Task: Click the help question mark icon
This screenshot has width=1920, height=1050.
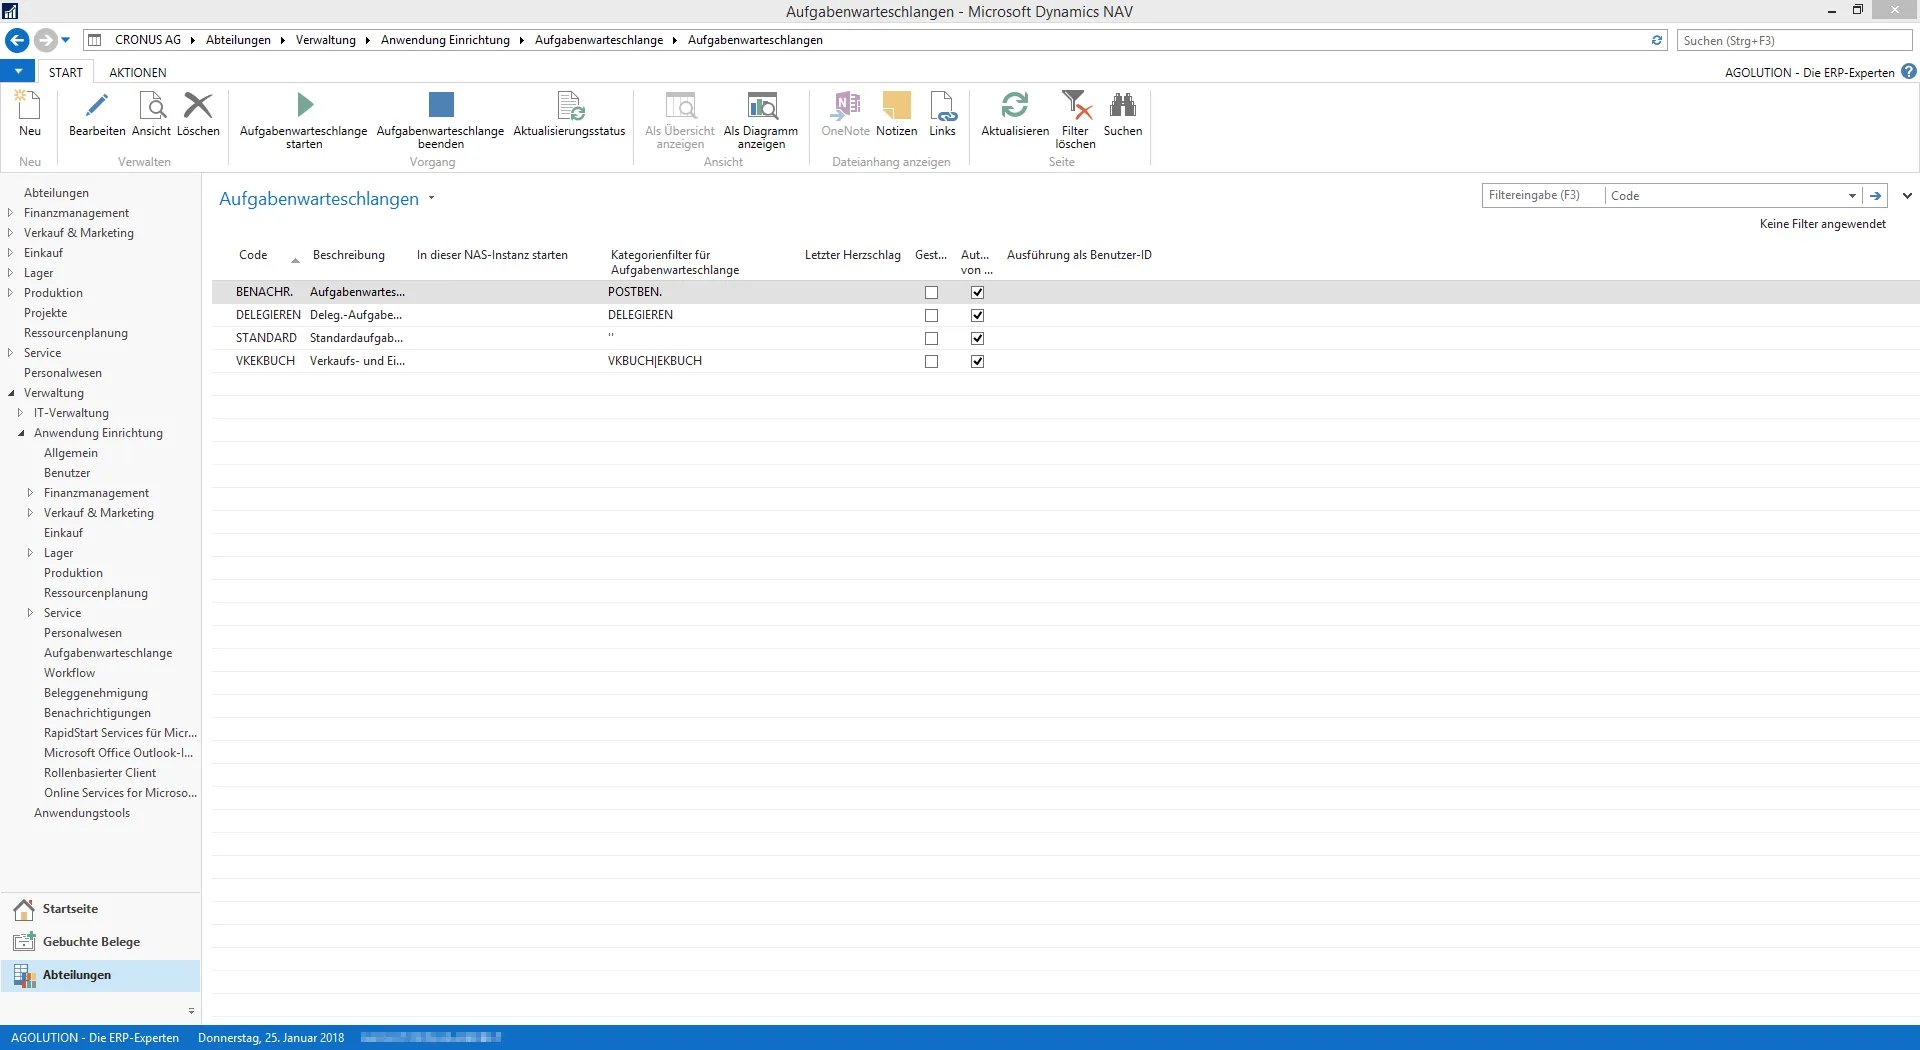Action: pyautogui.click(x=1908, y=72)
